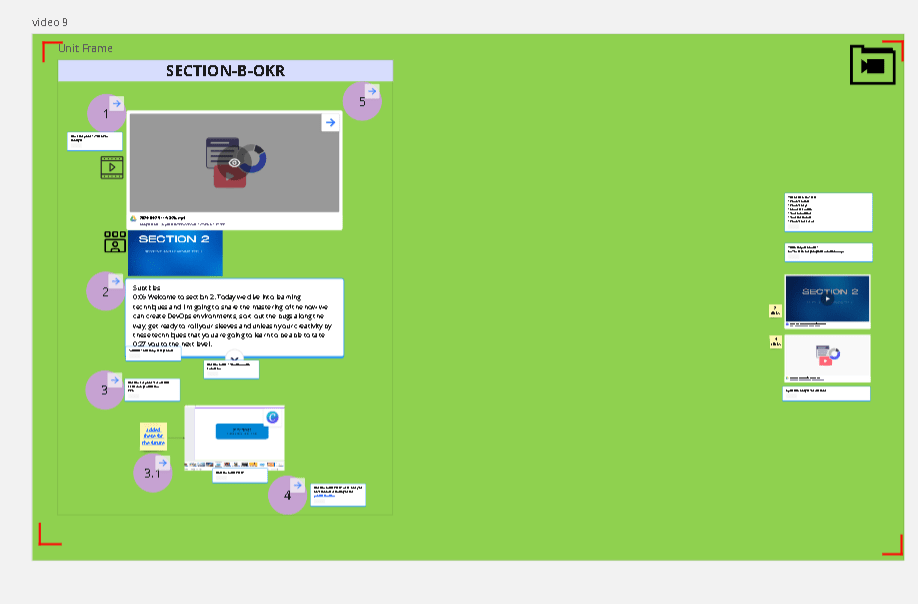
Task: Expand the Subtitles text box chevron
Action: pyautogui.click(x=234, y=358)
